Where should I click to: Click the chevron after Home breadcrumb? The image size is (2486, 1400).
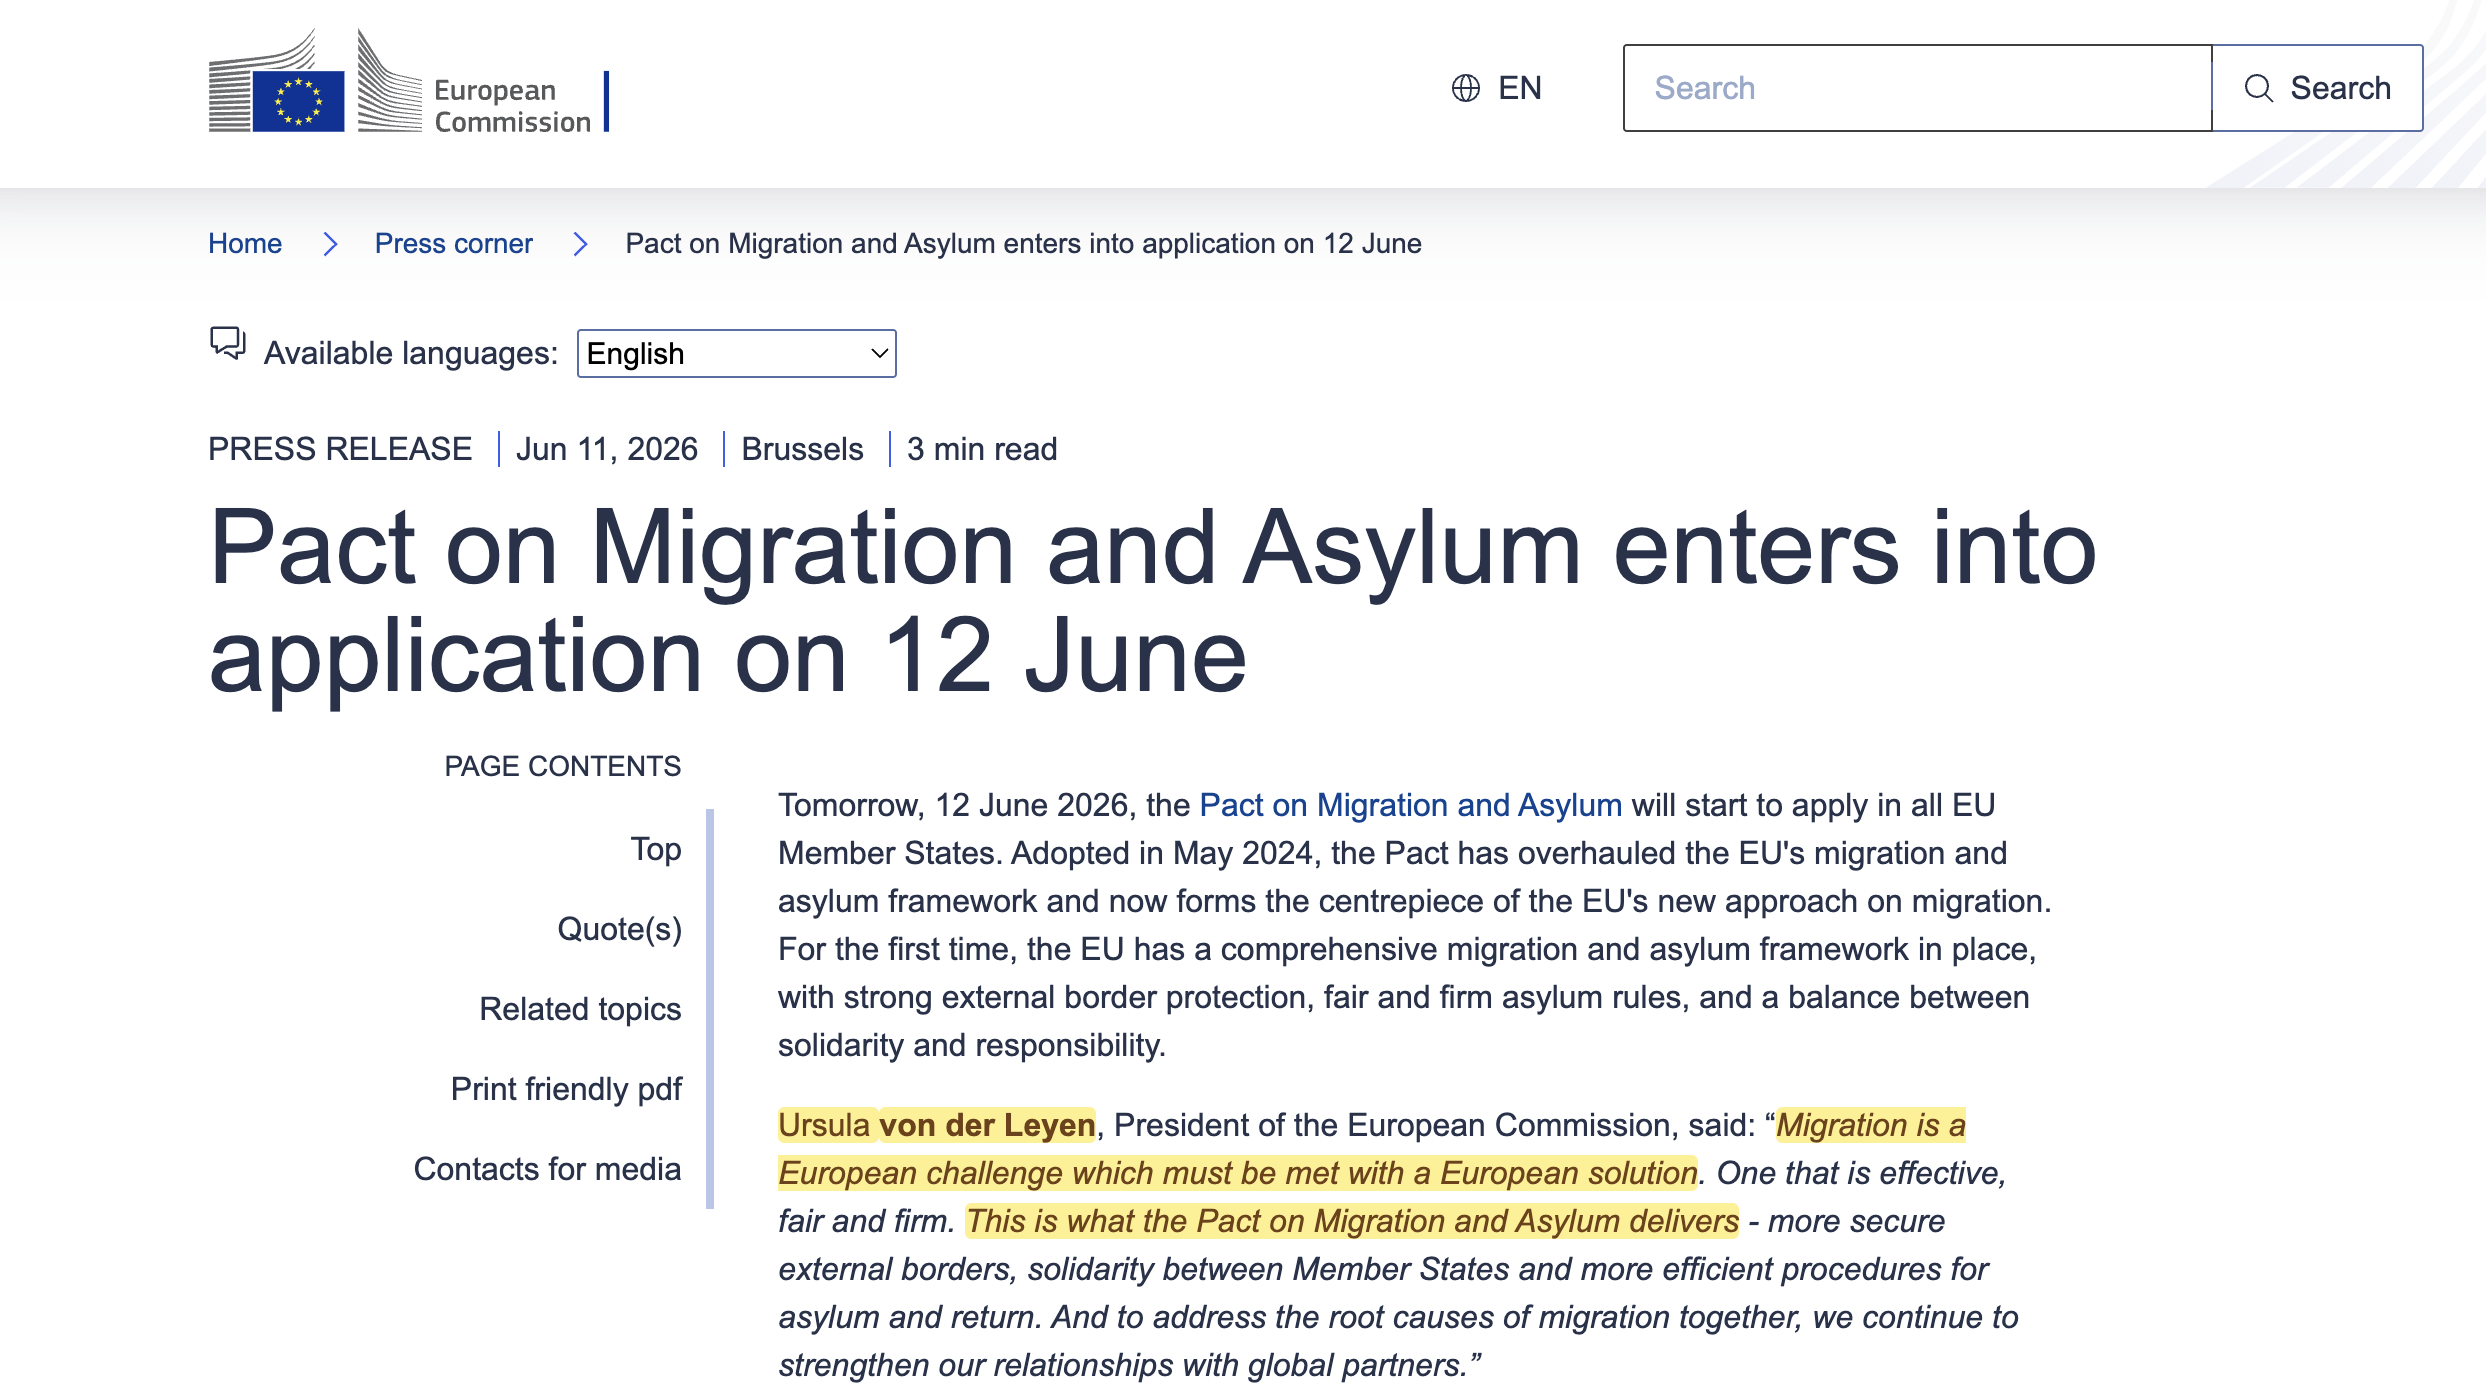tap(330, 244)
